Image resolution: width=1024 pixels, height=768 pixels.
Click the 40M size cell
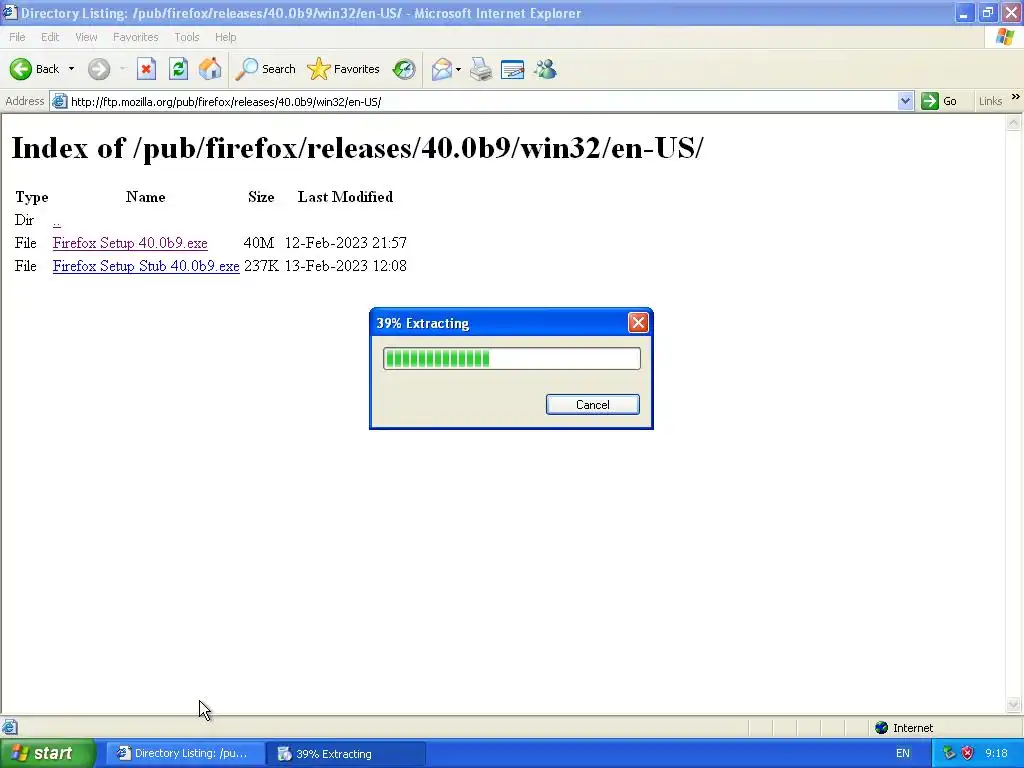259,243
